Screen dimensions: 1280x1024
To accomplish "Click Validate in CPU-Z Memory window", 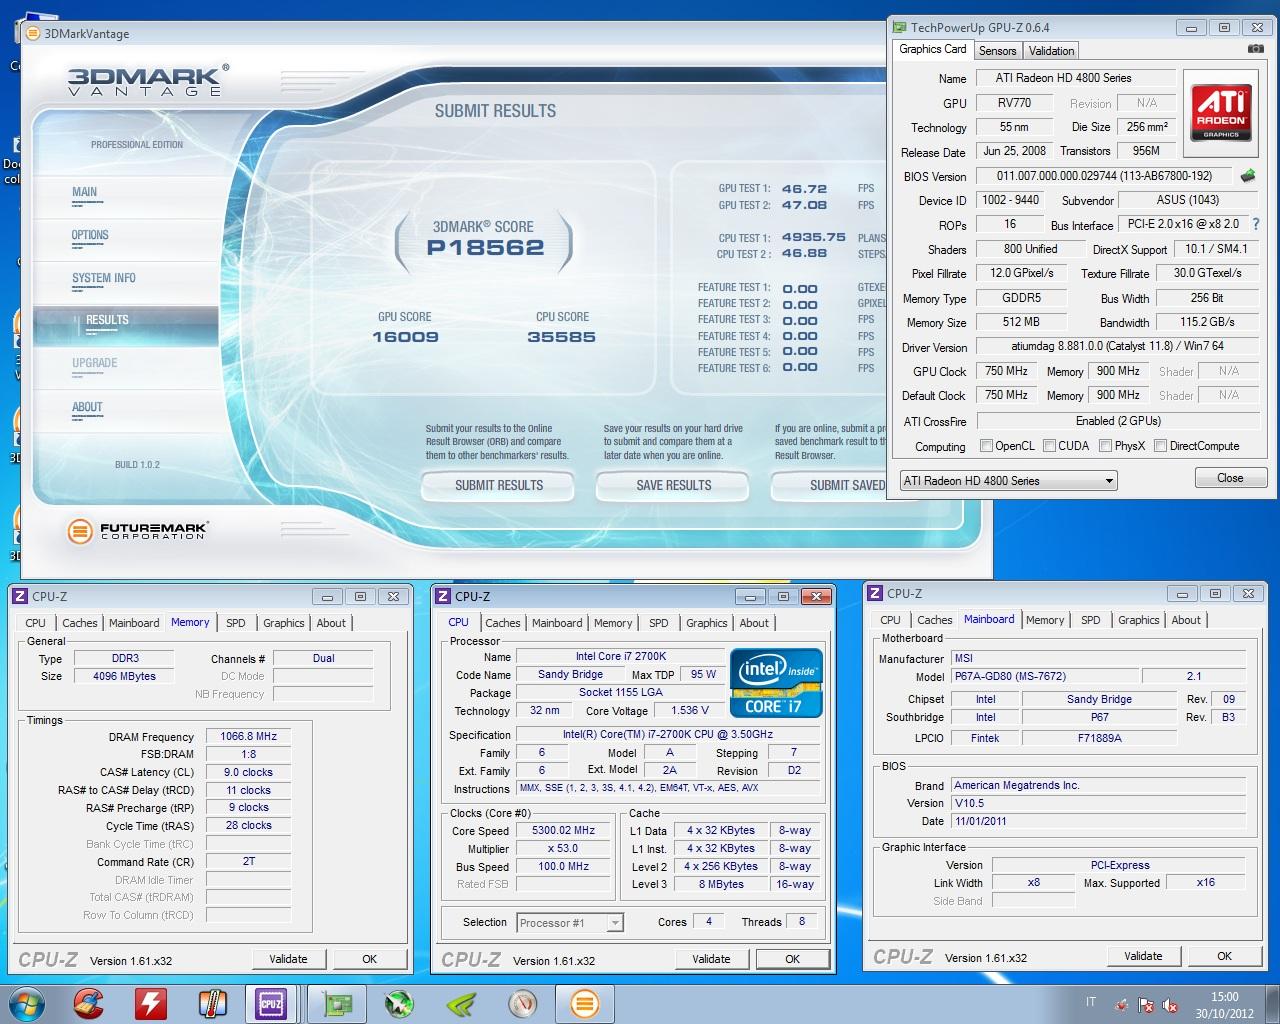I will tap(288, 959).
